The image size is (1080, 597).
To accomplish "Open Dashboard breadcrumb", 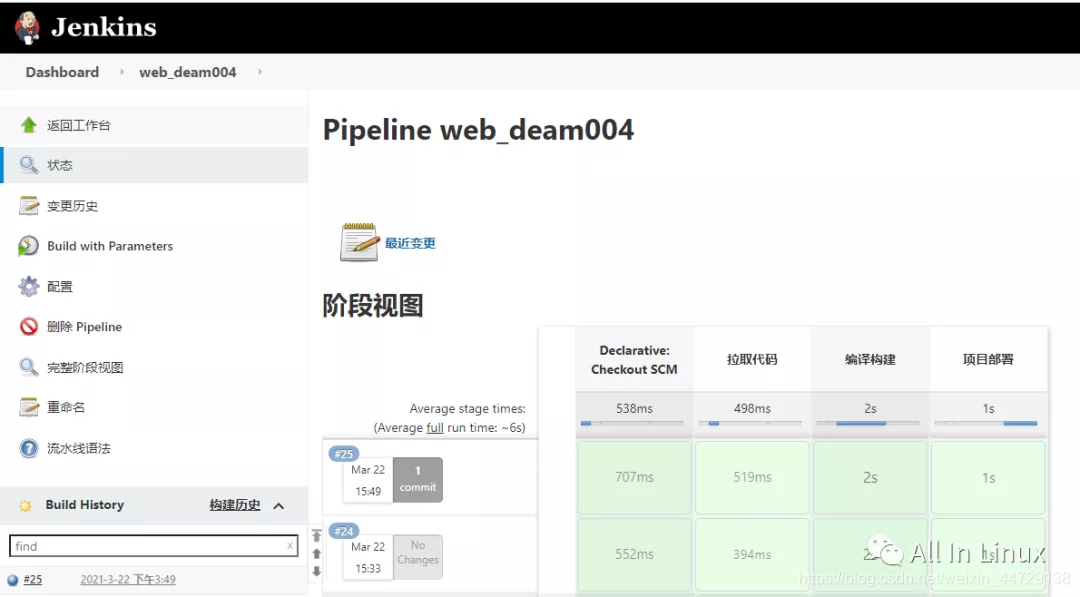I will [62, 72].
